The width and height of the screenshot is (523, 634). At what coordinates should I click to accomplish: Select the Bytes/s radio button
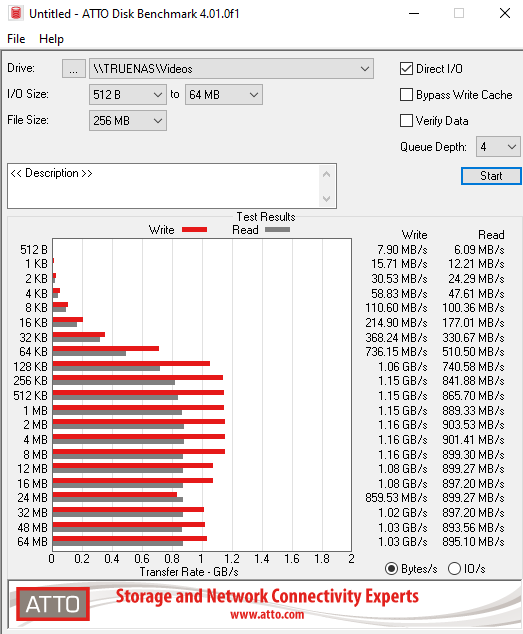[x=391, y=568]
